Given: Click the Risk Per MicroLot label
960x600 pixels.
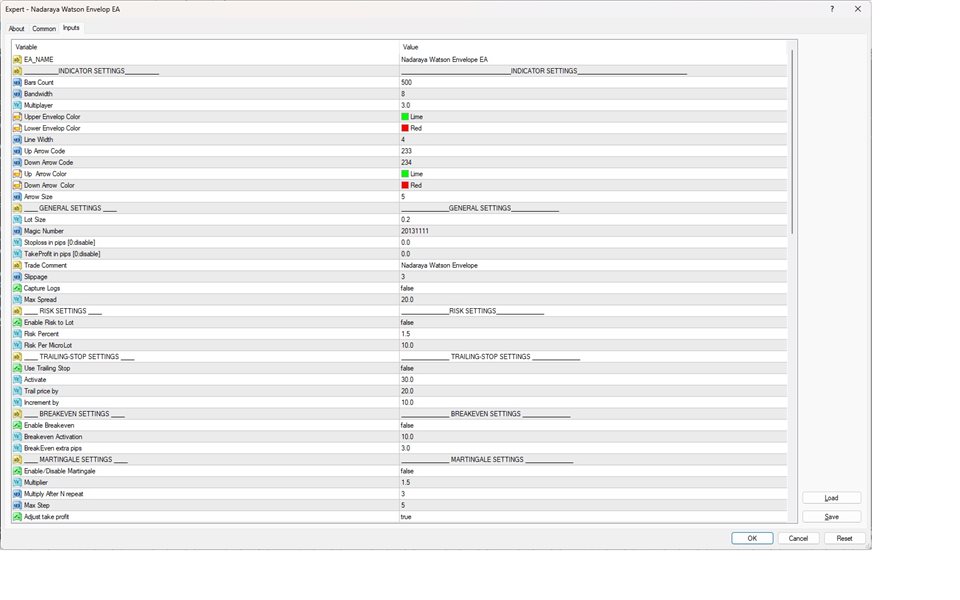Looking at the screenshot, I should 48,345.
